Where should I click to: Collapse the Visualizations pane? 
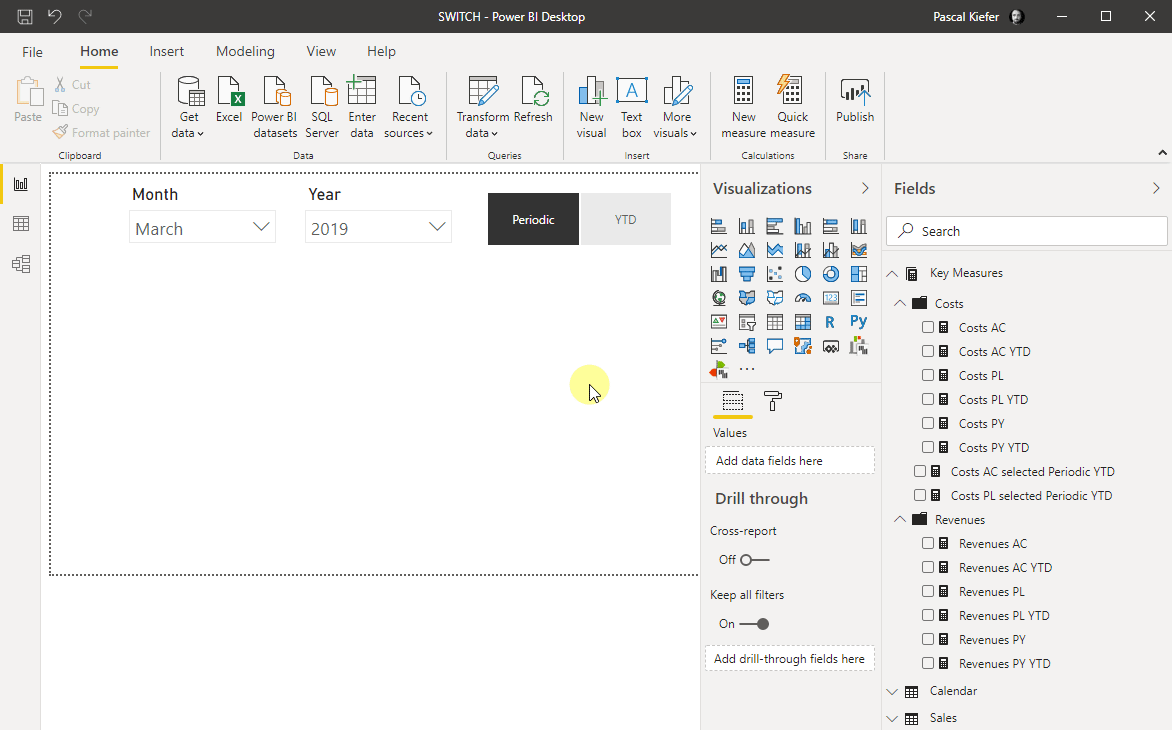866,188
